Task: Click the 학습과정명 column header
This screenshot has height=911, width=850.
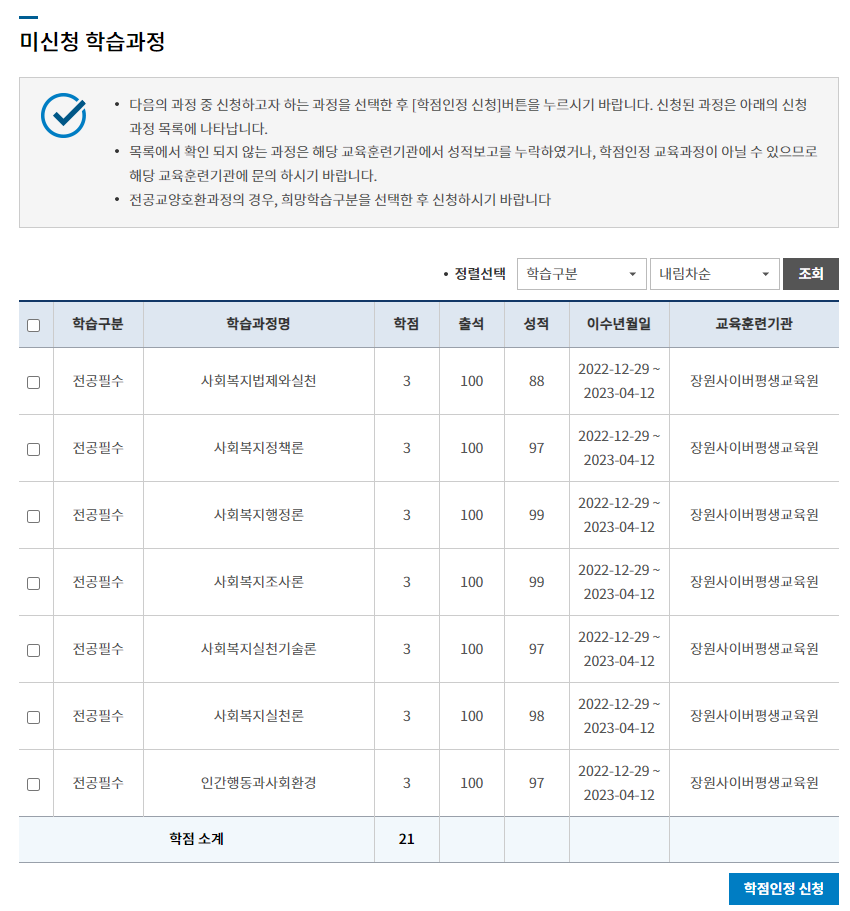Action: pyautogui.click(x=259, y=324)
